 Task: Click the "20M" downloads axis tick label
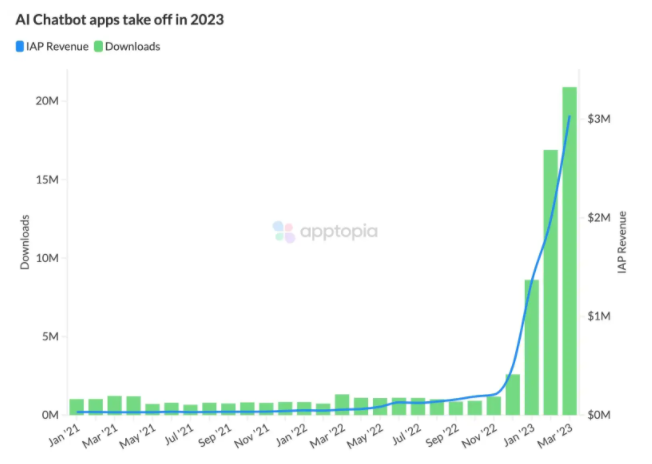tap(46, 102)
